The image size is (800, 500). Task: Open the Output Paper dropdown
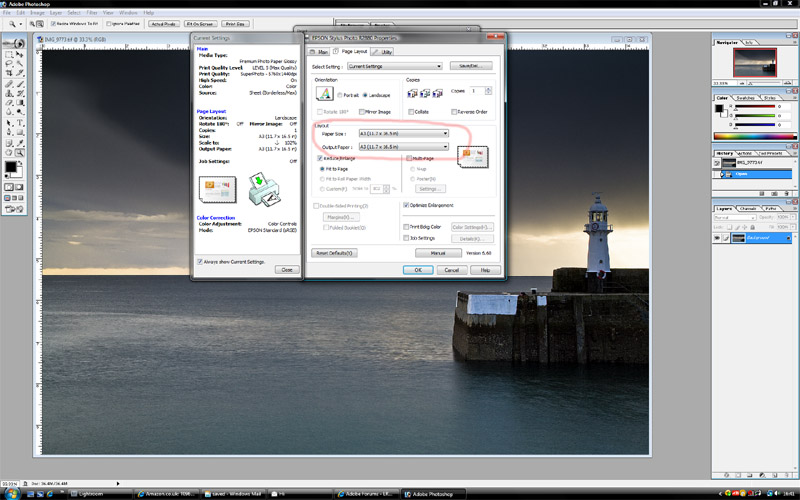pyautogui.click(x=403, y=146)
